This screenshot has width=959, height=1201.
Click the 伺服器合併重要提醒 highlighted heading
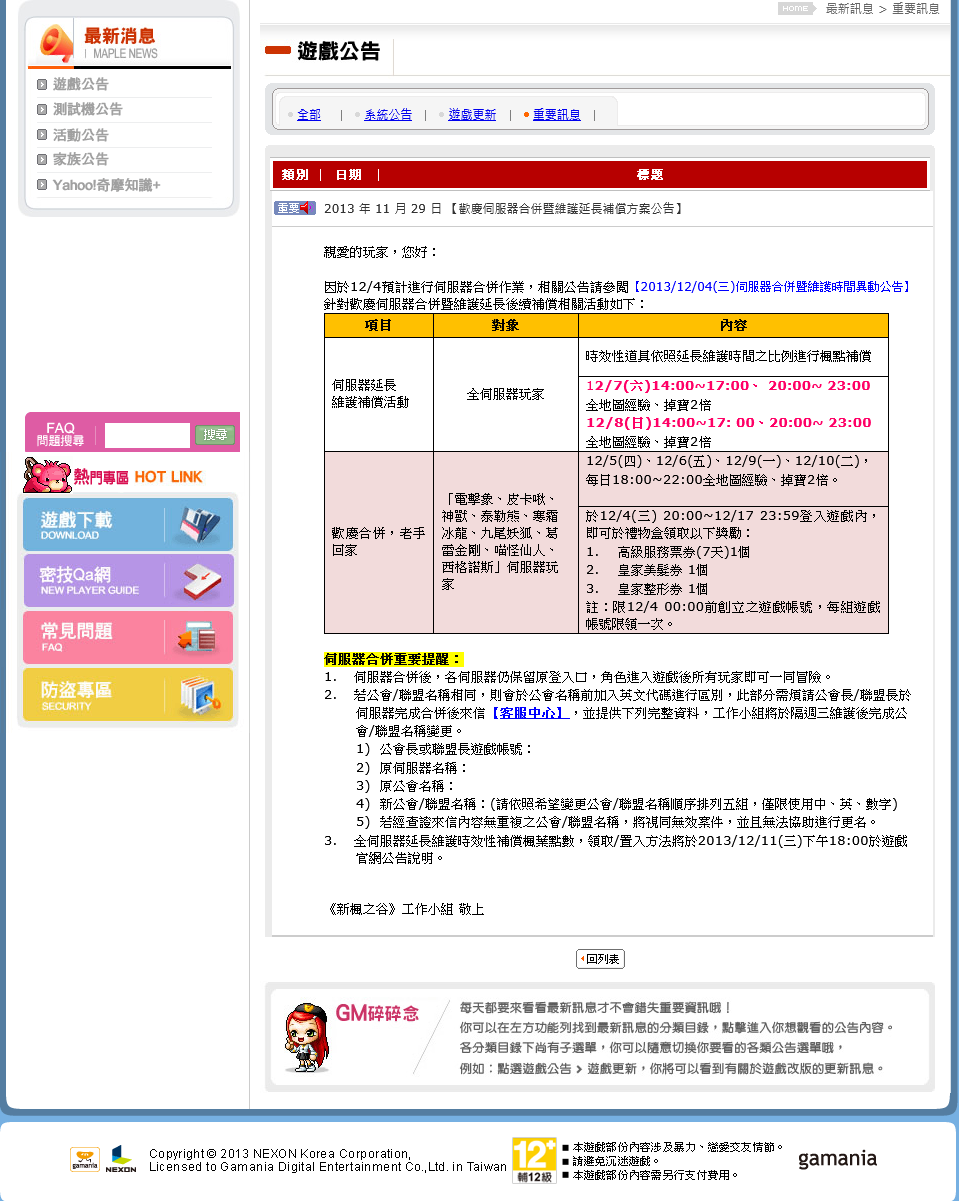click(x=393, y=659)
